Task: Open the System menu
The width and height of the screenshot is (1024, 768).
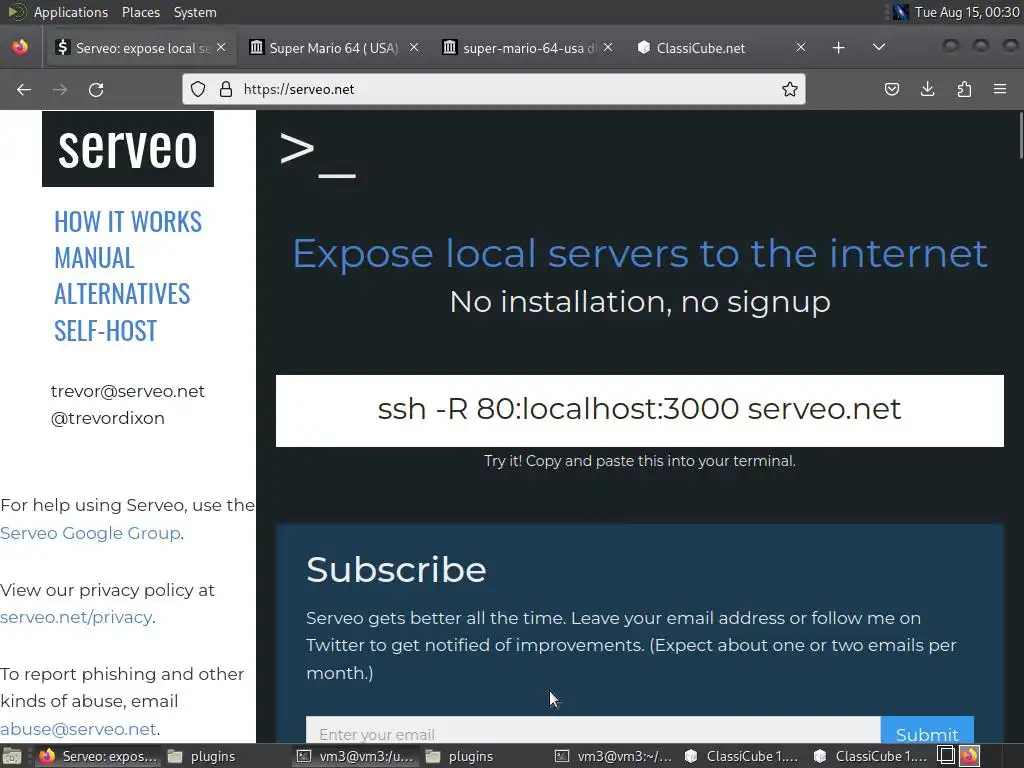Action: pos(195,12)
